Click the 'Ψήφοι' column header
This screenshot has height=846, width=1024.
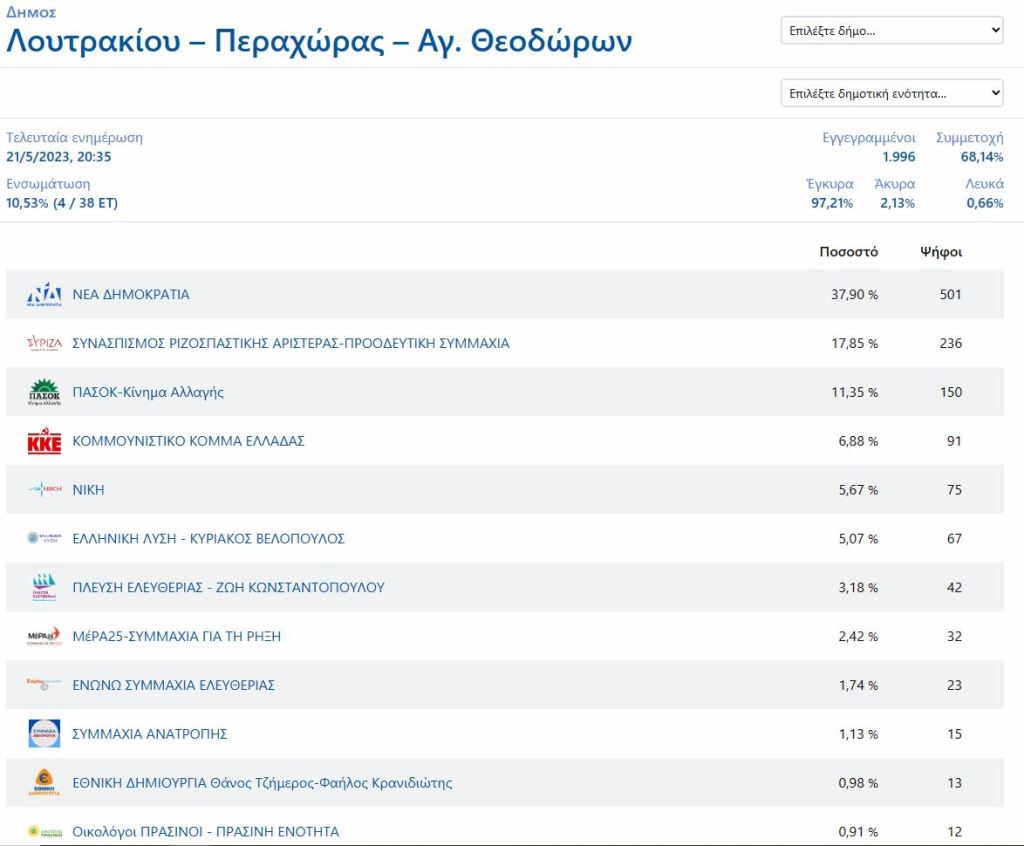[x=940, y=252]
